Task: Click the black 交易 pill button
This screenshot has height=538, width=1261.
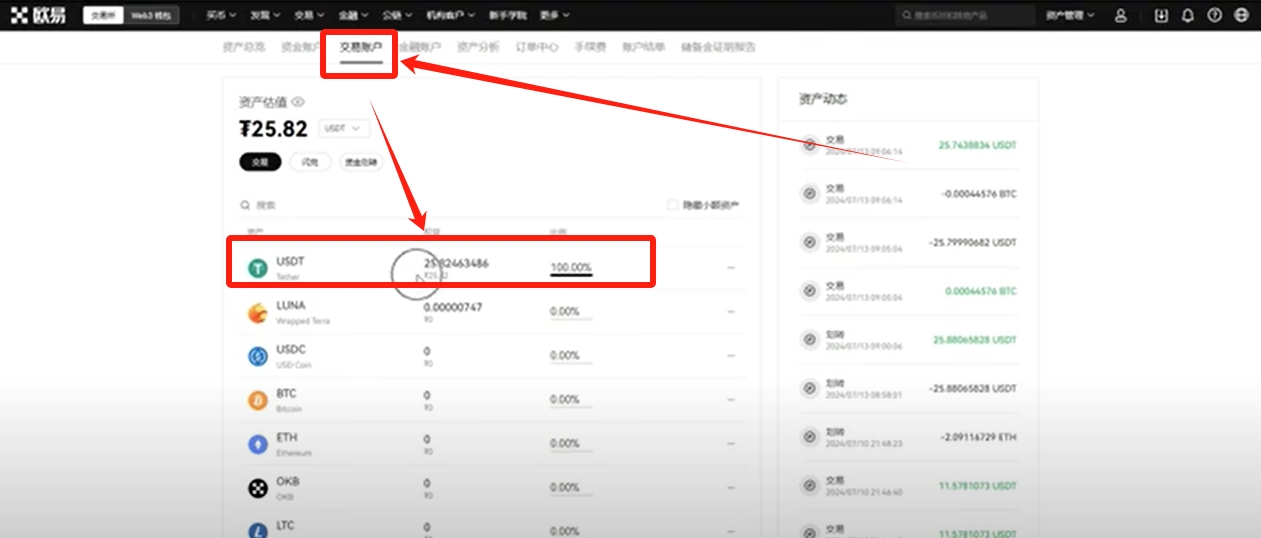Action: pyautogui.click(x=260, y=162)
